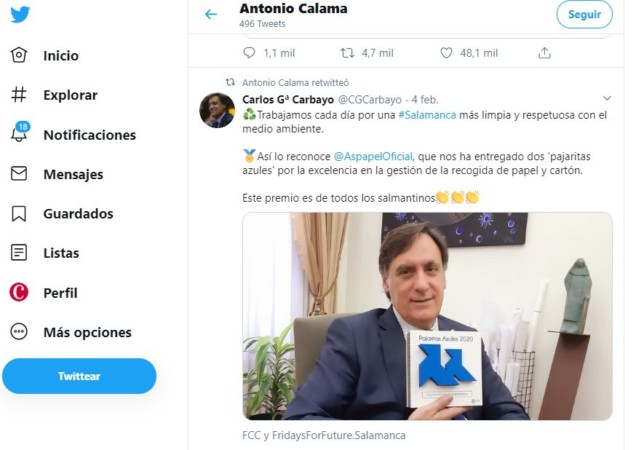The height and width of the screenshot is (450, 636).
Task: Open Carlos Gª Carbayo's profile avatar
Action: point(218,110)
